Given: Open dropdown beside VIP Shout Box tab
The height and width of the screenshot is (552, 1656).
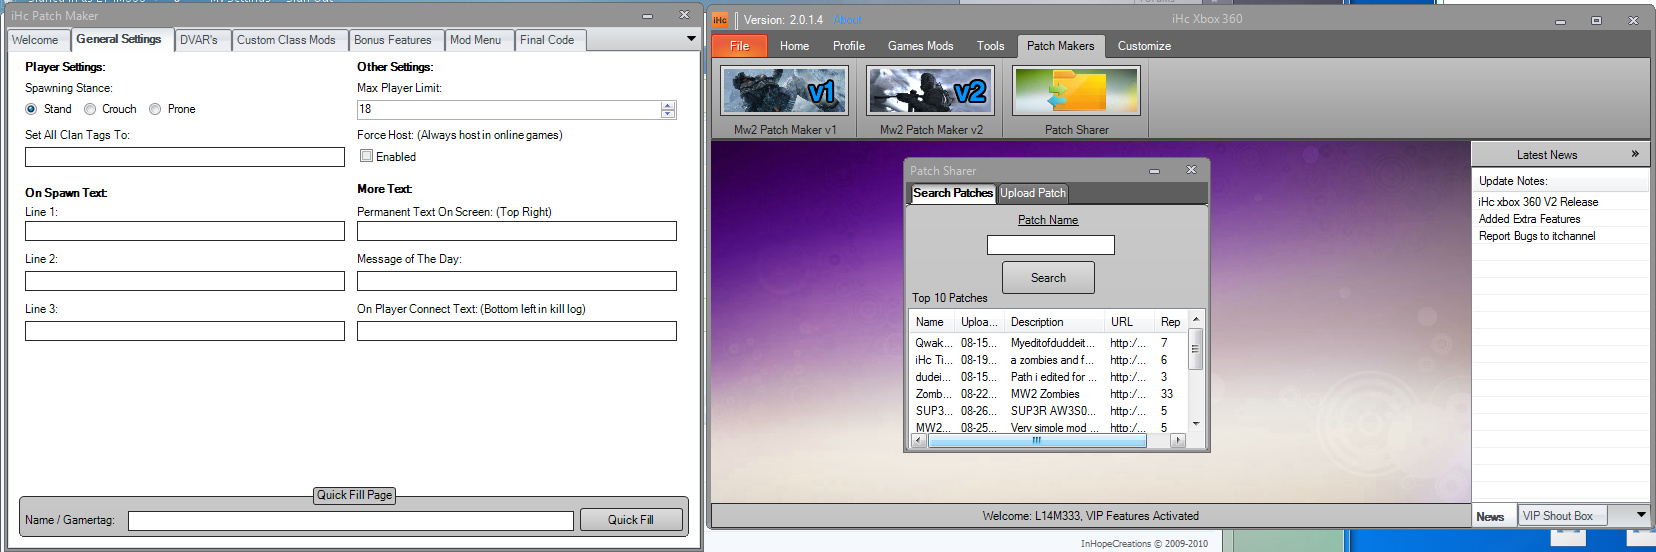Looking at the screenshot, I should click(1641, 515).
